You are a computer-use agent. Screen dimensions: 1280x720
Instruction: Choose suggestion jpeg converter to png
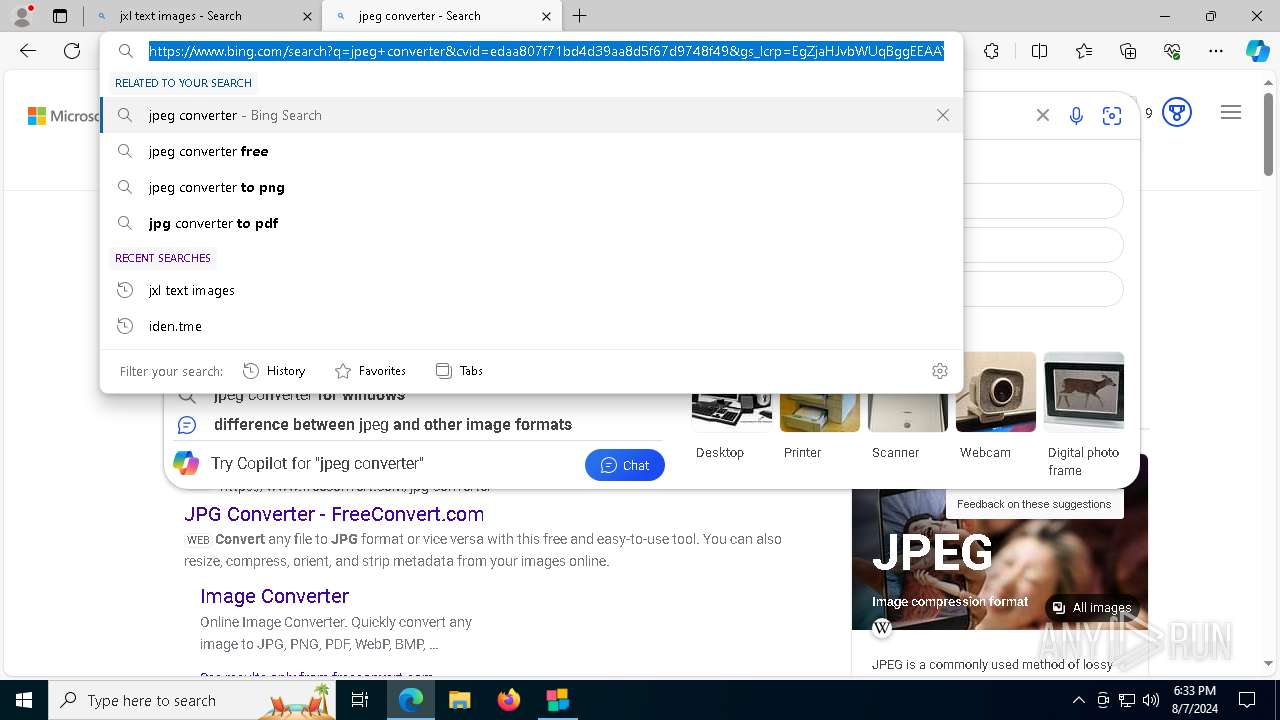[531, 187]
